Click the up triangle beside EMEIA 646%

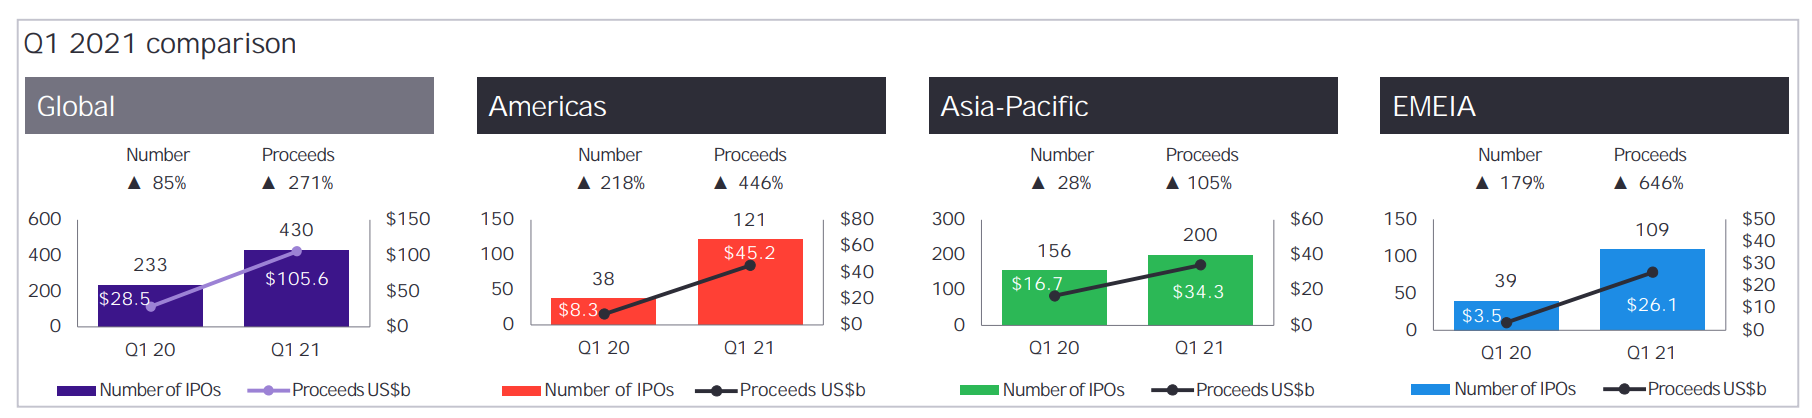point(1620,183)
